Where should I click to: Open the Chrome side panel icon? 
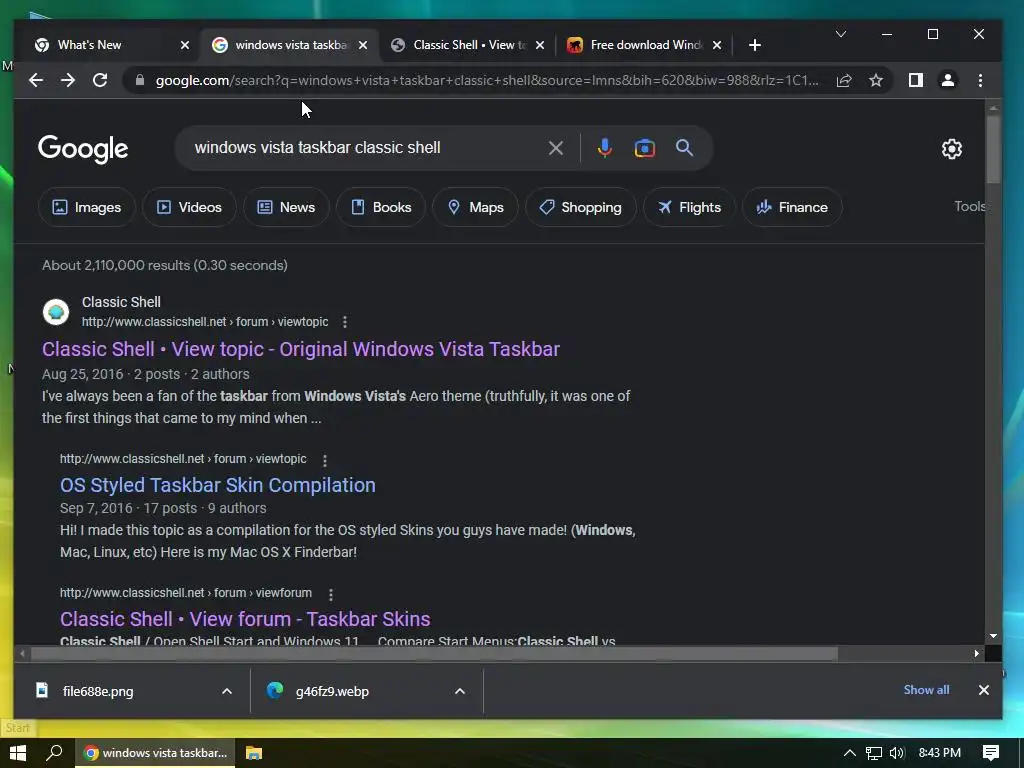pyautogui.click(x=916, y=80)
